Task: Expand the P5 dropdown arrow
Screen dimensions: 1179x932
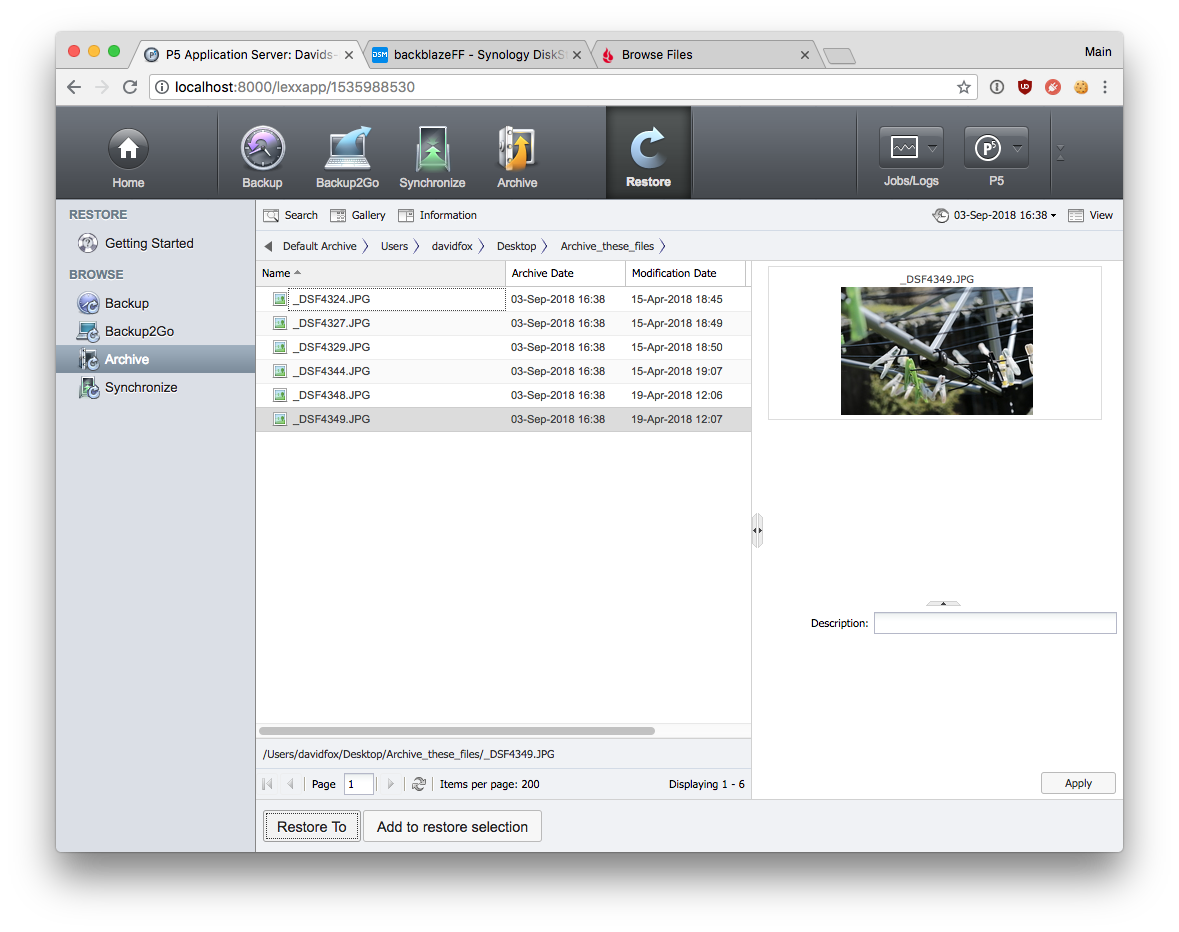Action: [1017, 148]
